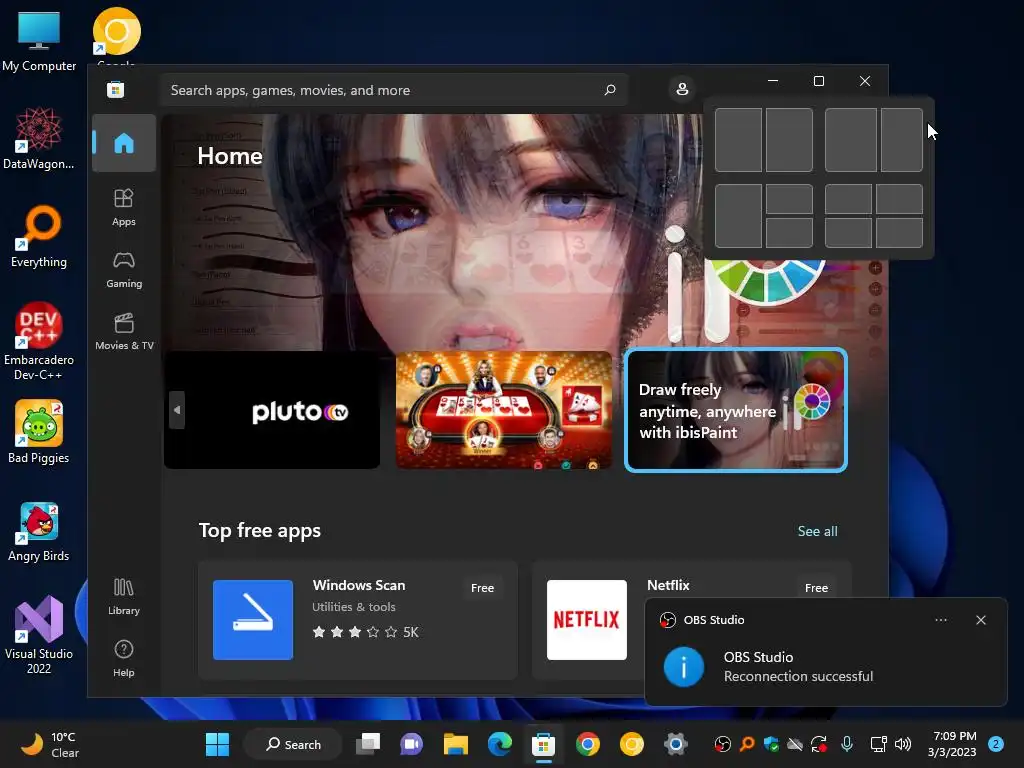Click the 5K star rating of Windows Scan
Image resolution: width=1024 pixels, height=768 pixels.
click(365, 632)
